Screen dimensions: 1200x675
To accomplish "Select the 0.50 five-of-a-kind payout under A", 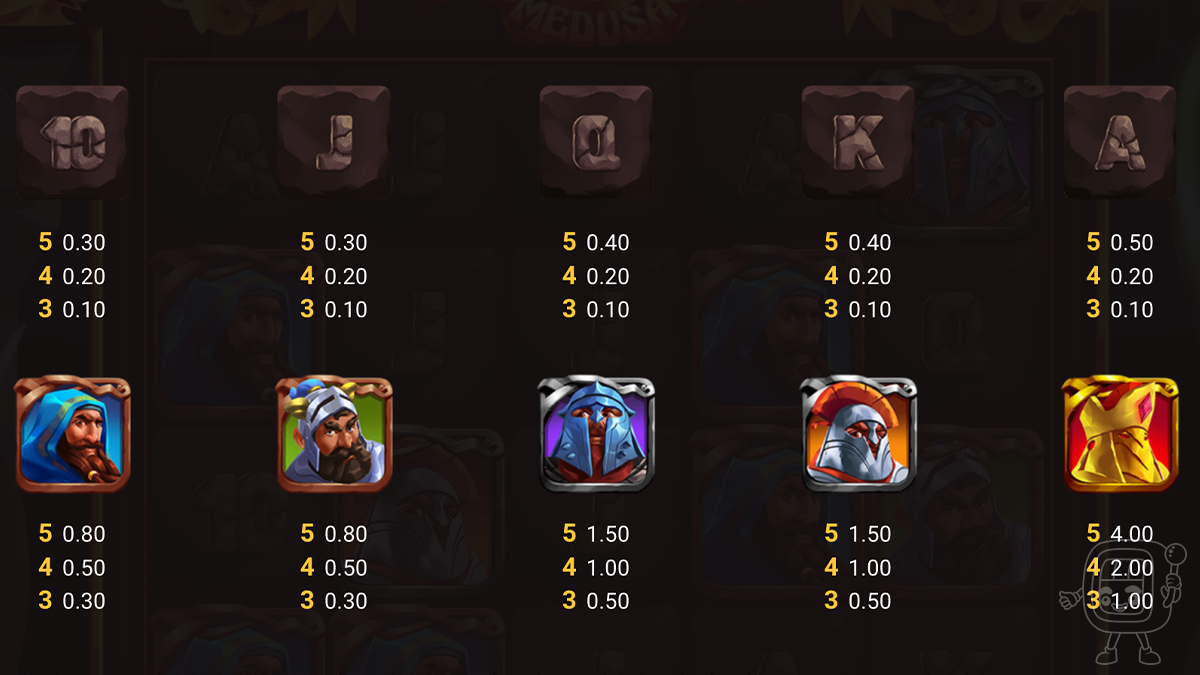I will [1132, 242].
